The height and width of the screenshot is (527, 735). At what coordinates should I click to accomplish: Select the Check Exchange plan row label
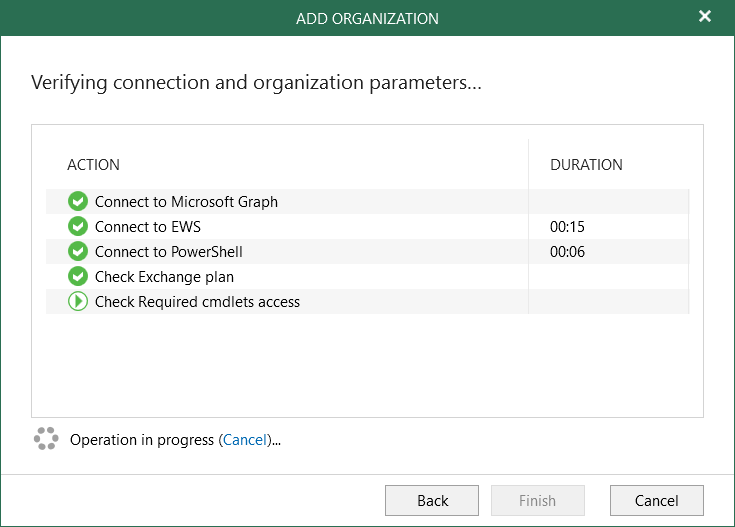pyautogui.click(x=164, y=277)
